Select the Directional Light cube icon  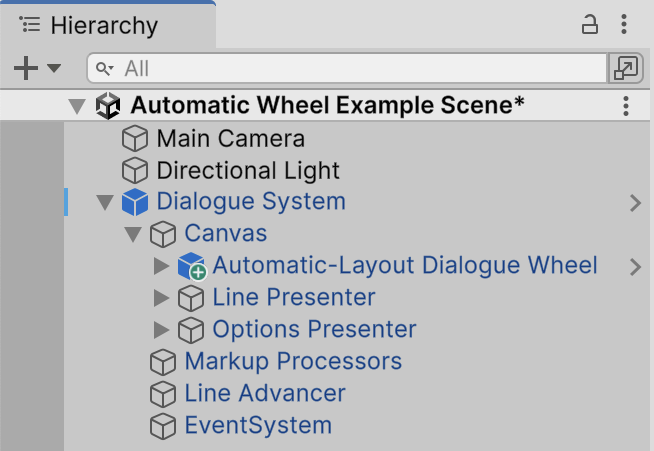pyautogui.click(x=135, y=171)
